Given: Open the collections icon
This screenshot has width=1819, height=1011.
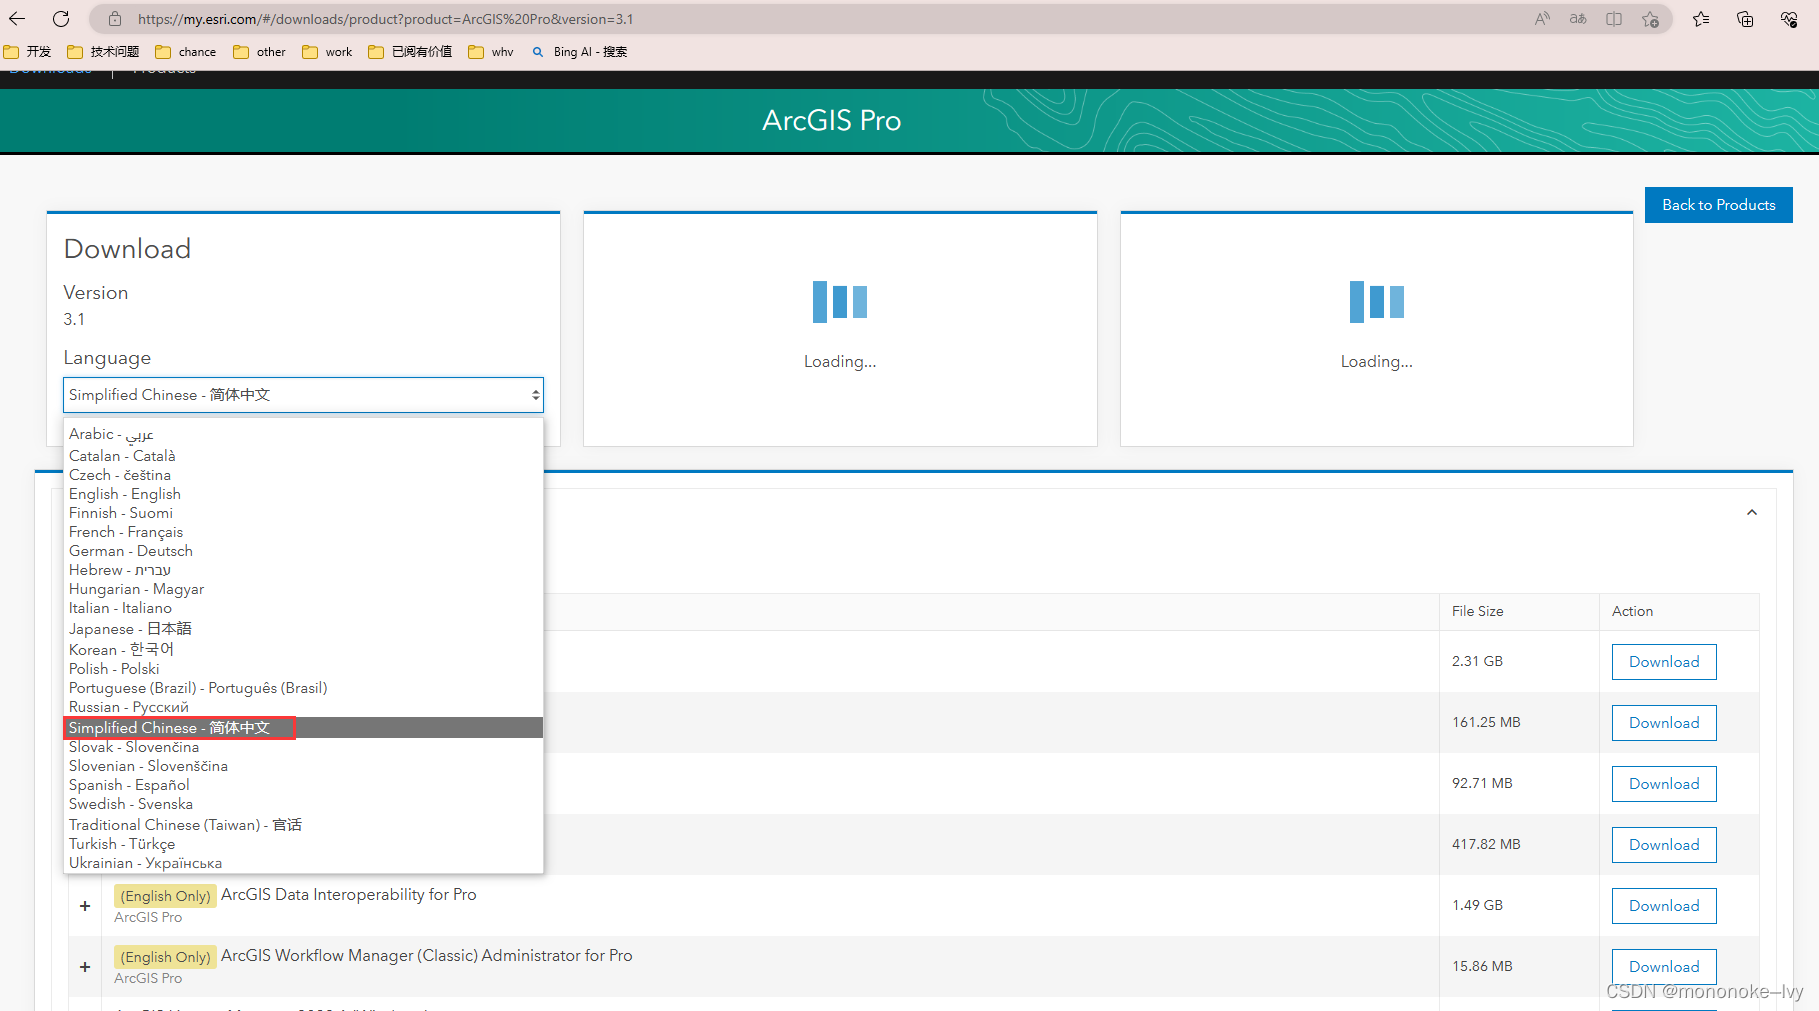Looking at the screenshot, I should click(x=1745, y=19).
